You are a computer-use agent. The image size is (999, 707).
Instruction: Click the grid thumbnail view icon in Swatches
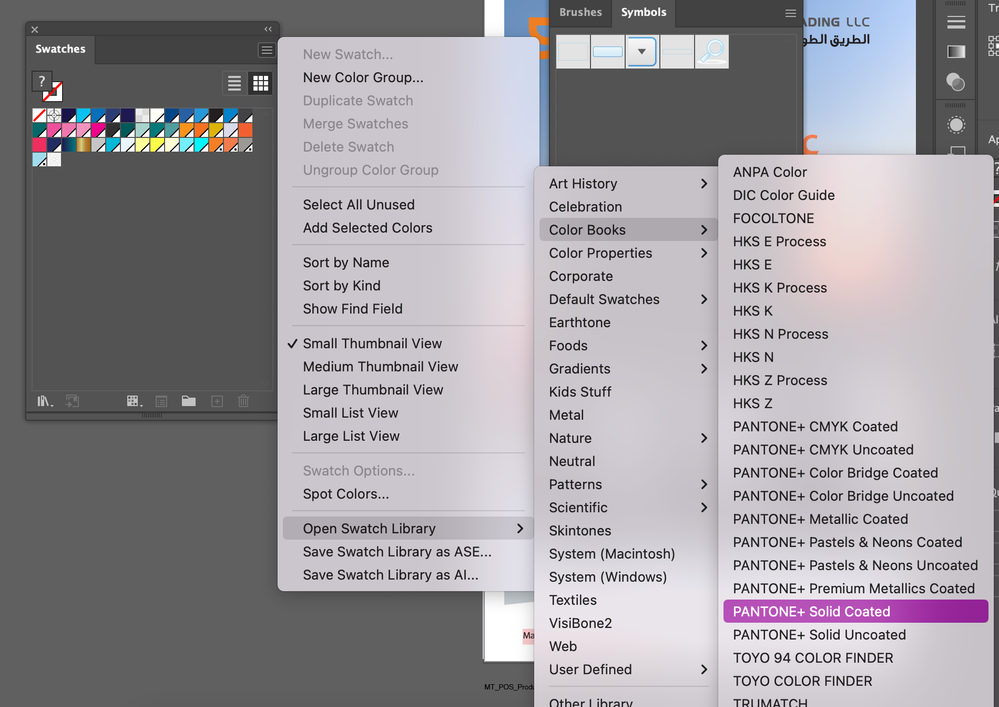pos(260,83)
